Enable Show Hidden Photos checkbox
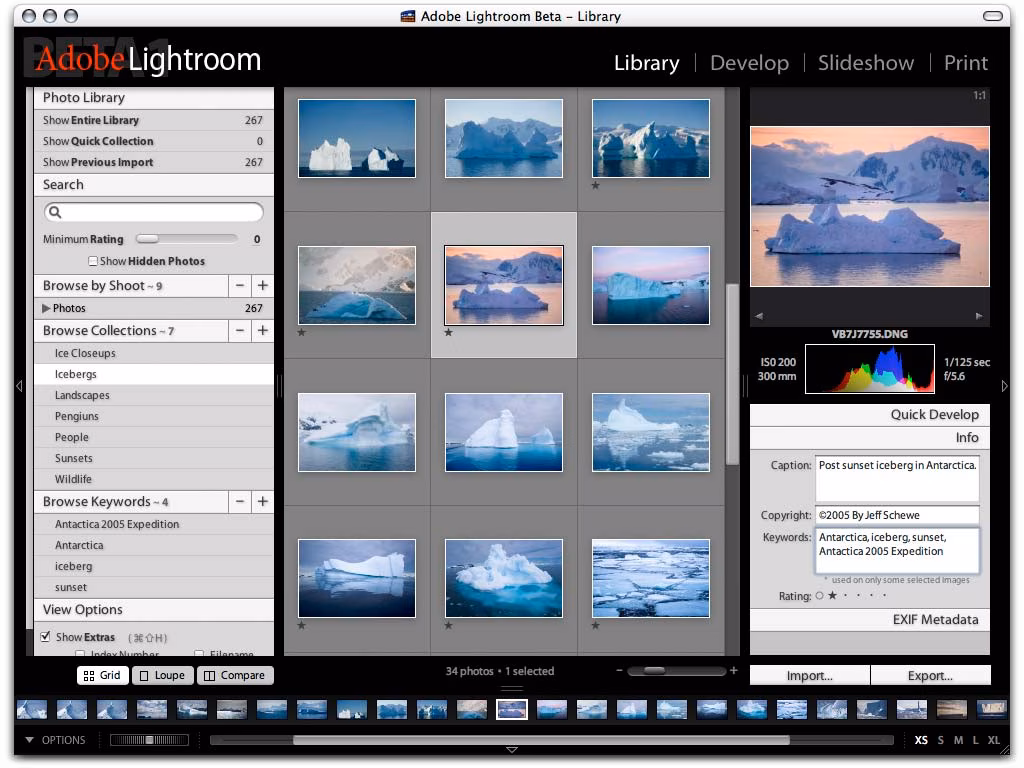Viewport: 1024px width, 768px height. pos(93,262)
